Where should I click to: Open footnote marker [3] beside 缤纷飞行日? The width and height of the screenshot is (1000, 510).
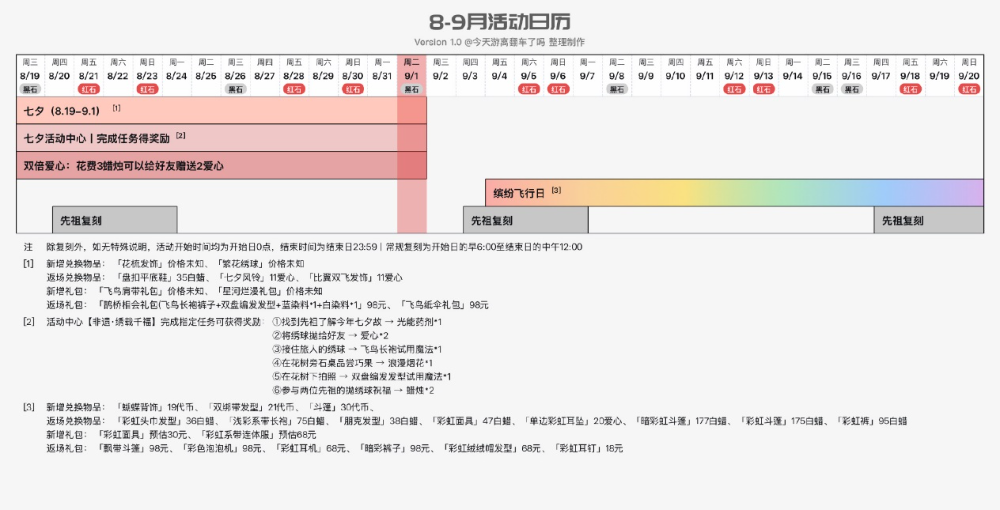(556, 190)
